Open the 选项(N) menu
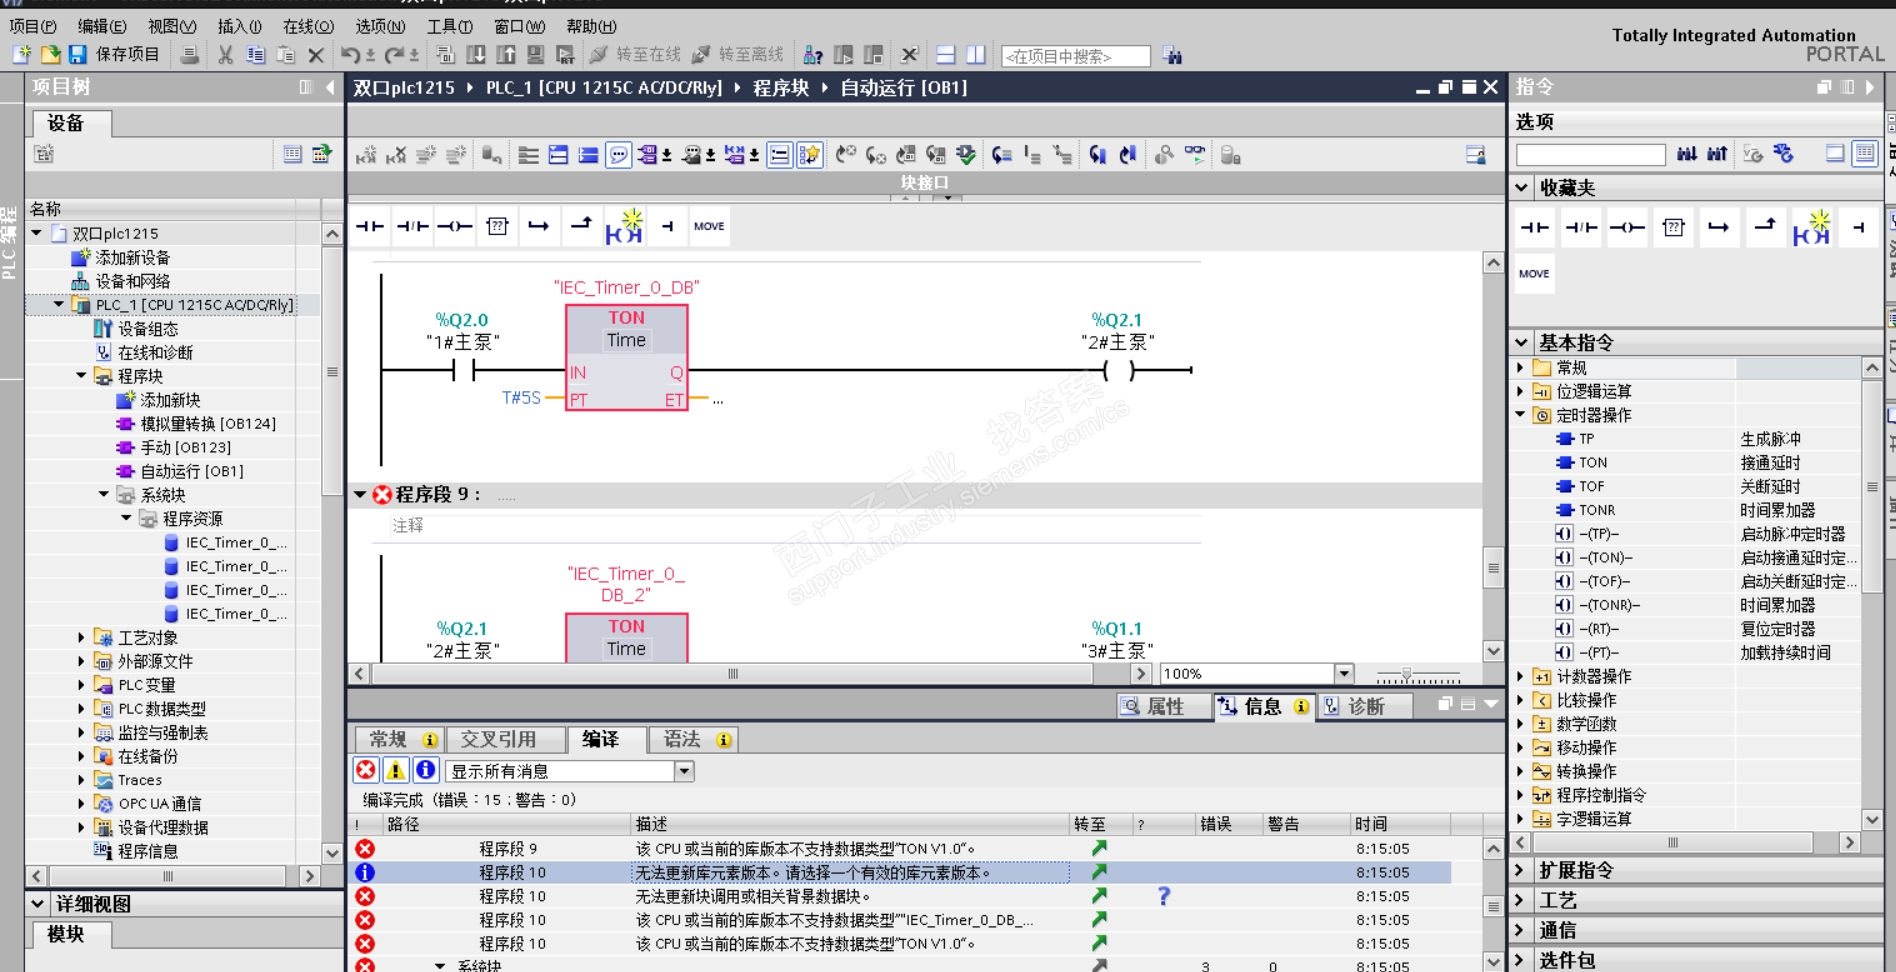The height and width of the screenshot is (972, 1896). point(380,26)
